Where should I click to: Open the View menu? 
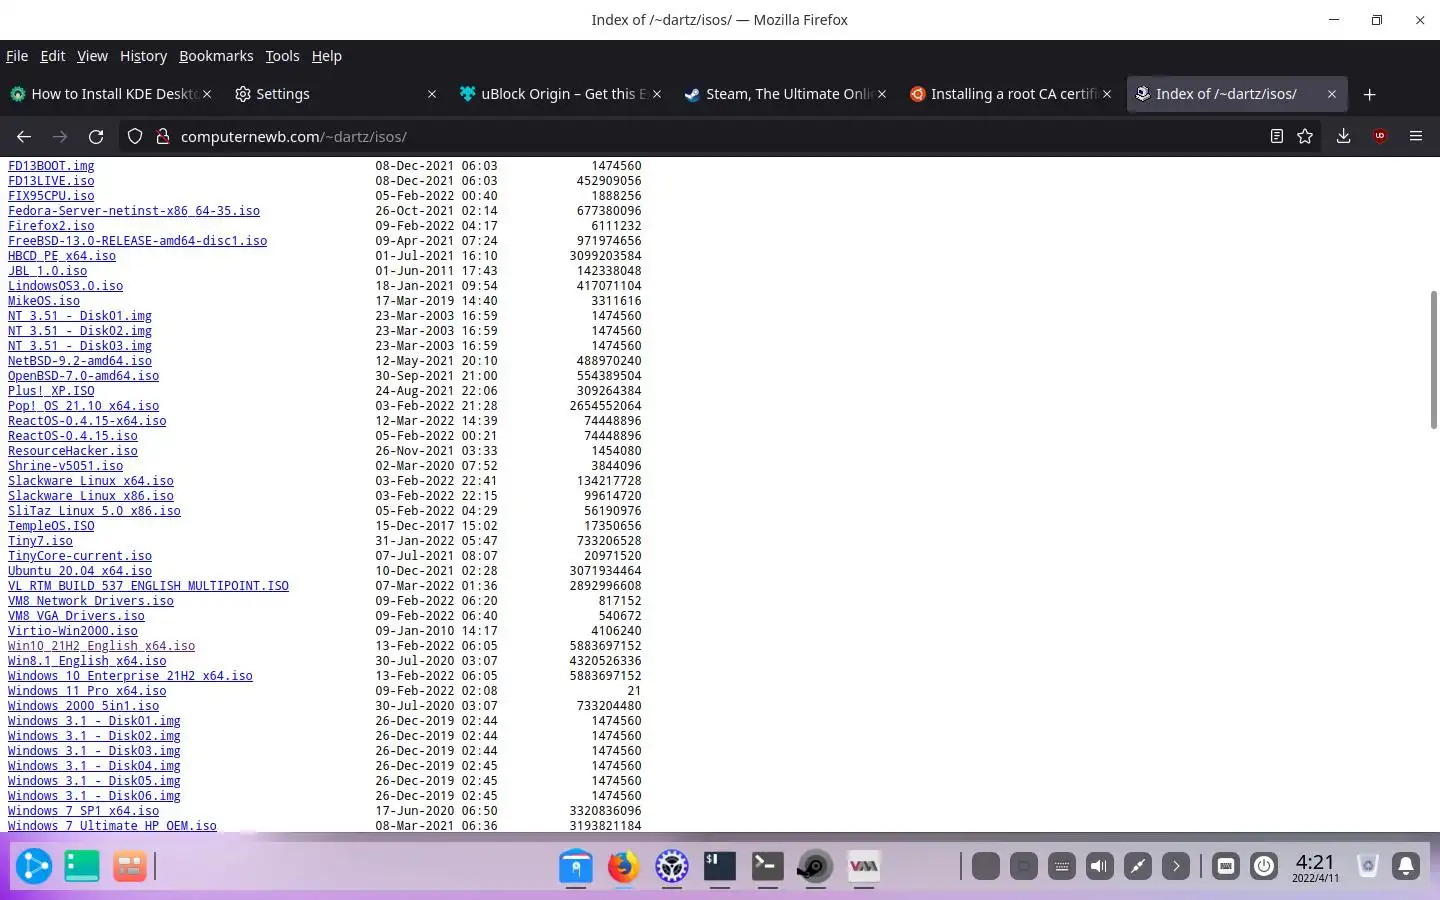click(x=92, y=56)
